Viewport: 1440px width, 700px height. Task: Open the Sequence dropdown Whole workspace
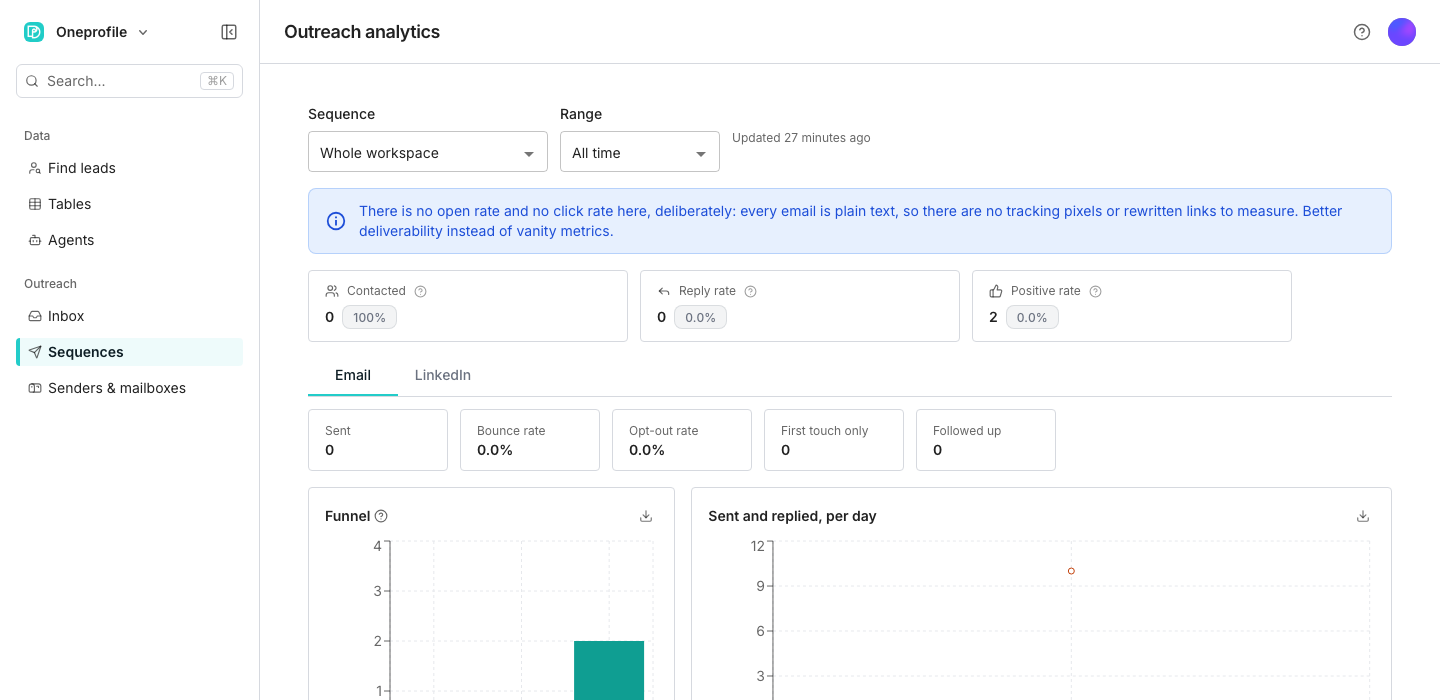428,152
